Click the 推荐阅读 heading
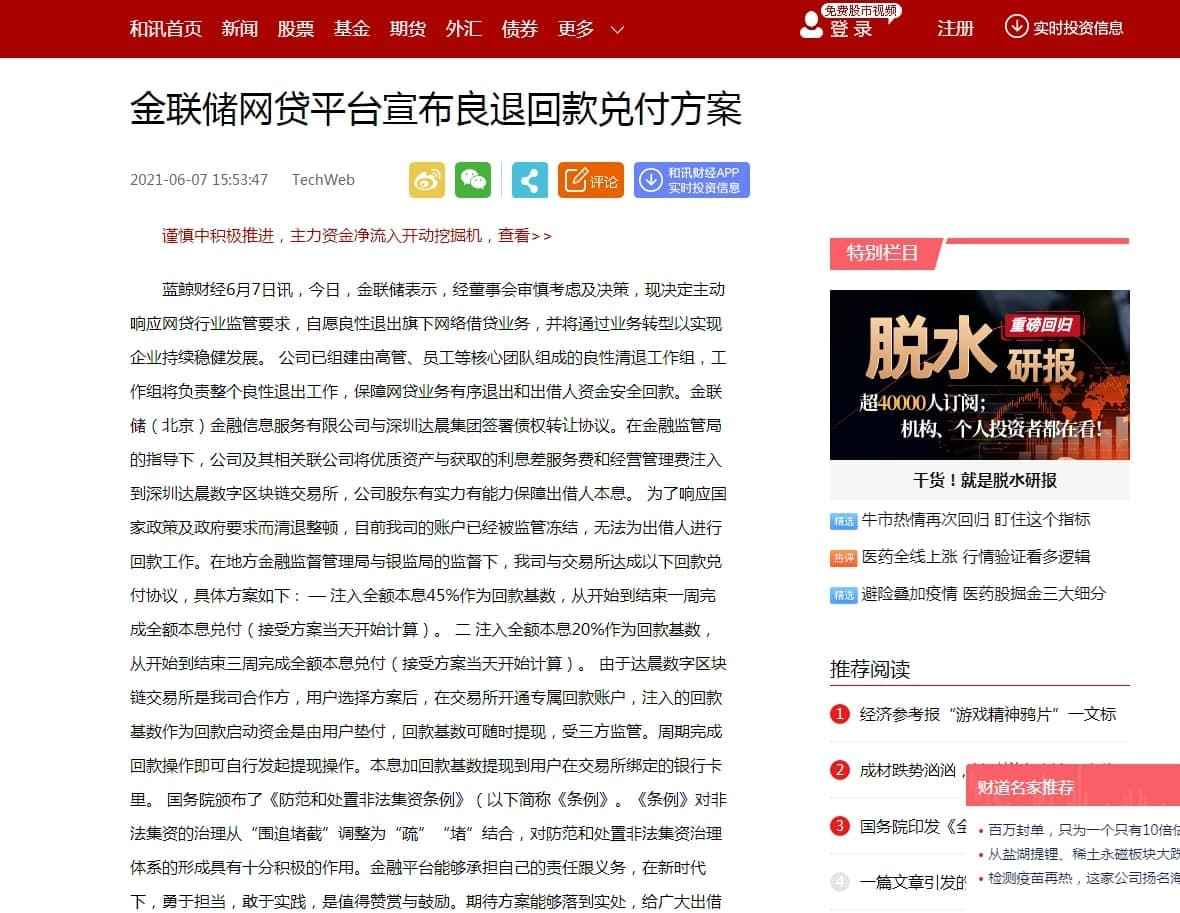1180x913 pixels. coord(870,669)
